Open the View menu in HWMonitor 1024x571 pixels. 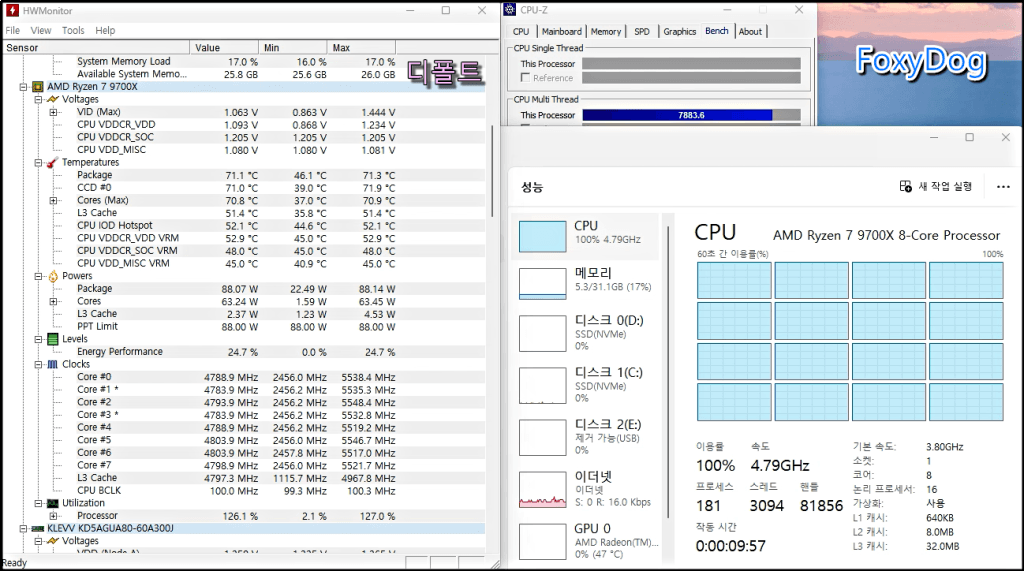pos(40,30)
